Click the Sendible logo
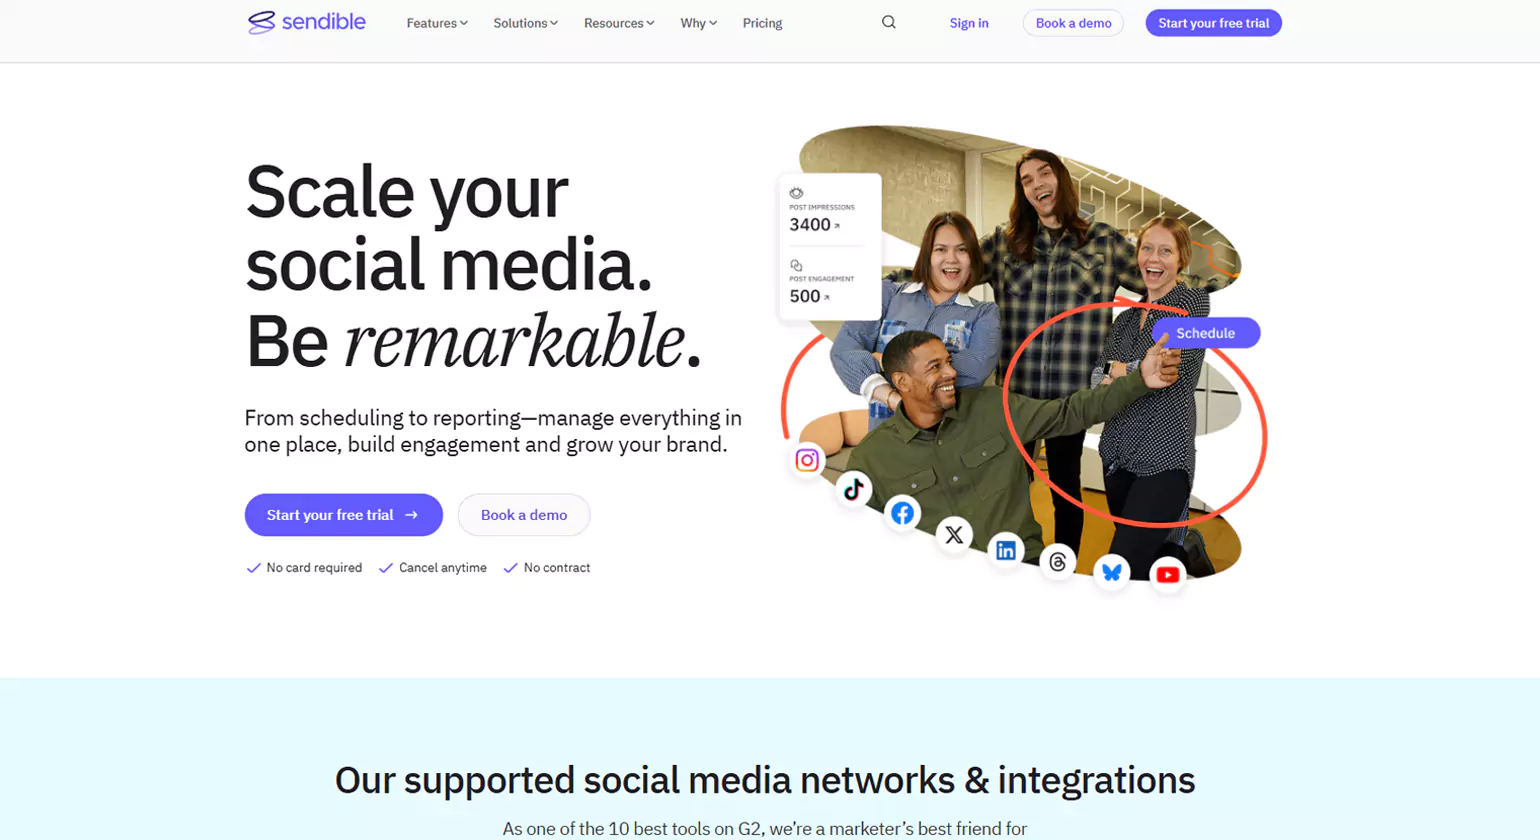Viewport: 1540px width, 840px height. (307, 22)
